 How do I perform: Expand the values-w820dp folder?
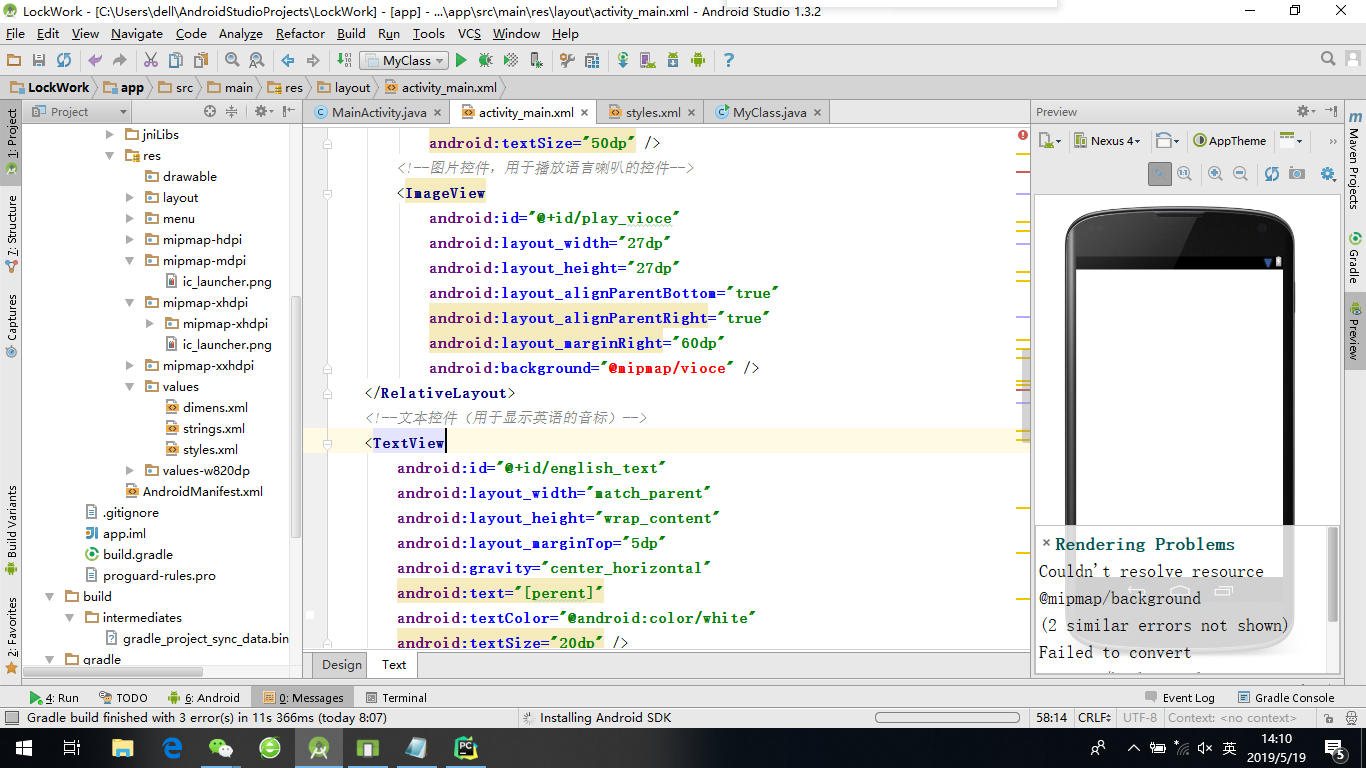point(130,471)
